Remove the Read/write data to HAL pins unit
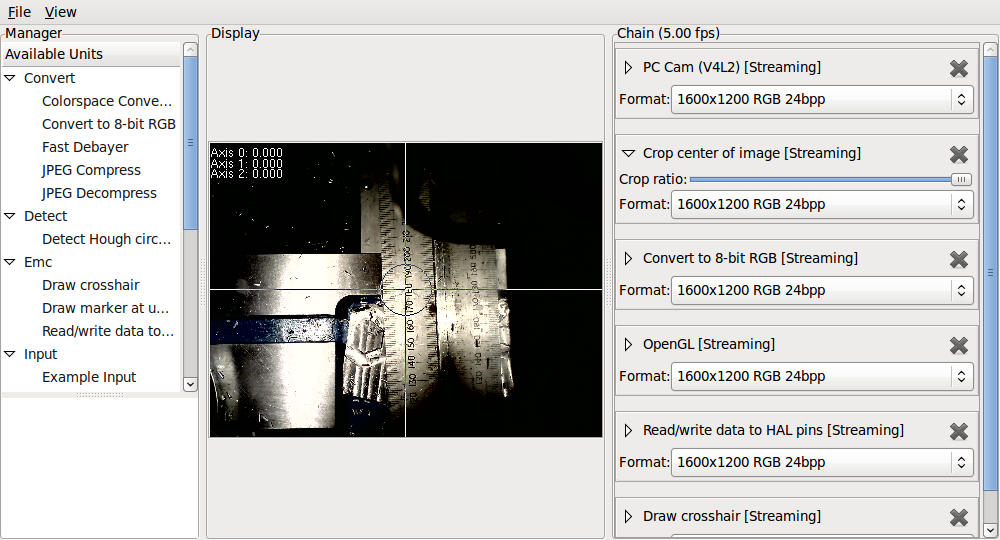1000x540 pixels. tap(959, 432)
